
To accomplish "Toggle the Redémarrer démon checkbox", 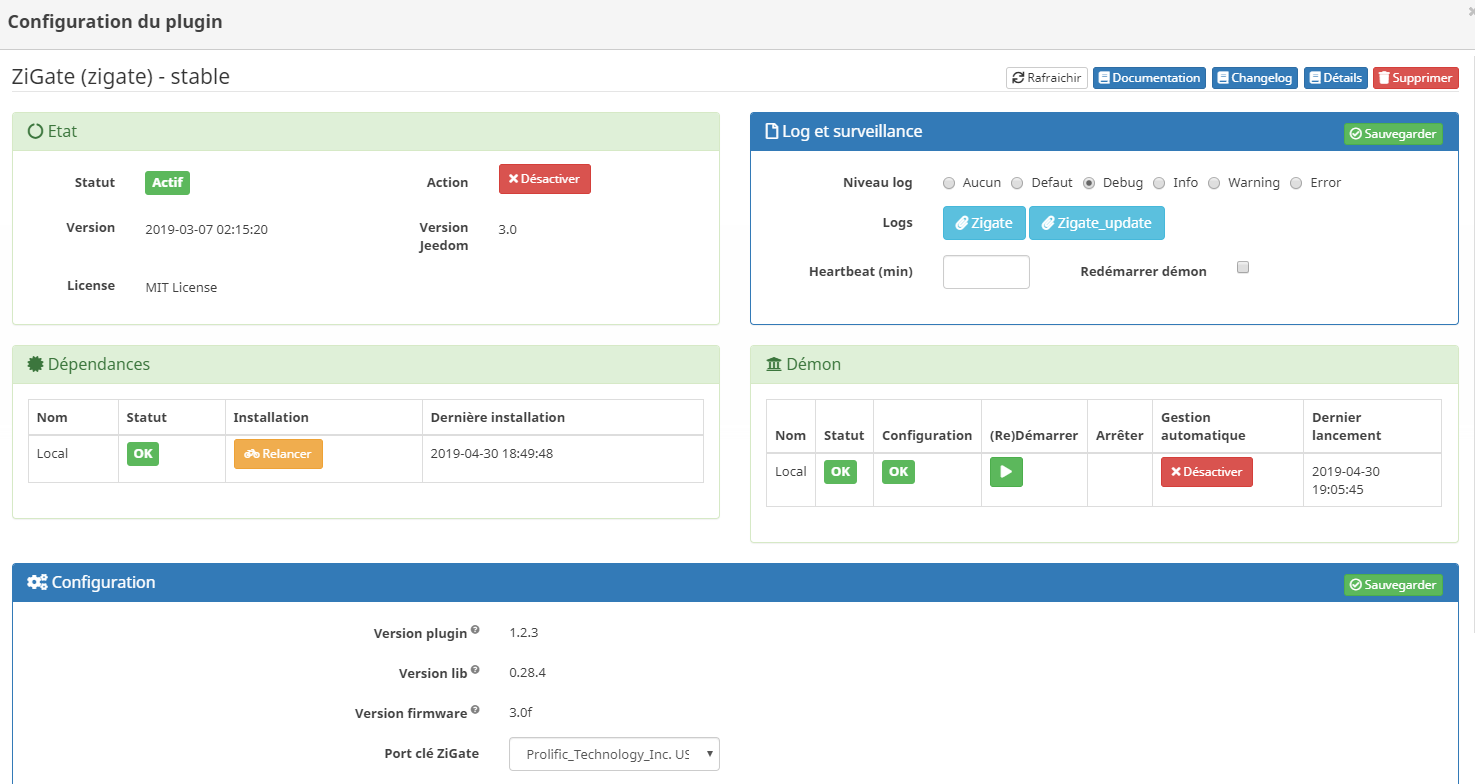I will (1243, 267).
